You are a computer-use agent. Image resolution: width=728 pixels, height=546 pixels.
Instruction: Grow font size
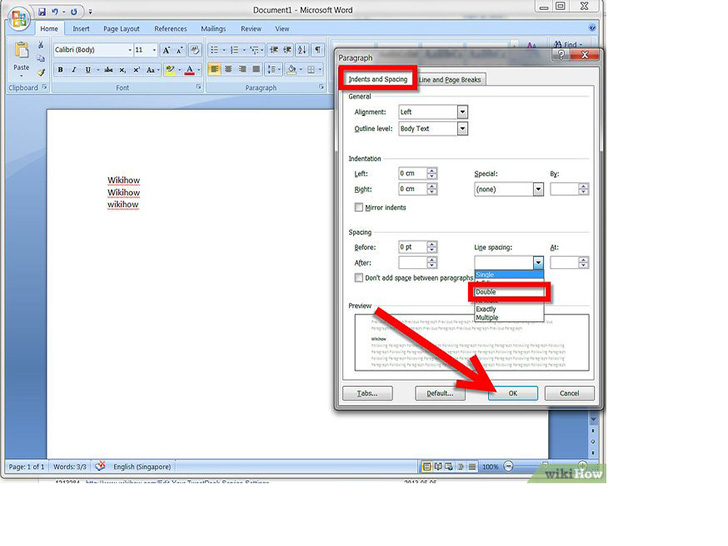click(166, 50)
